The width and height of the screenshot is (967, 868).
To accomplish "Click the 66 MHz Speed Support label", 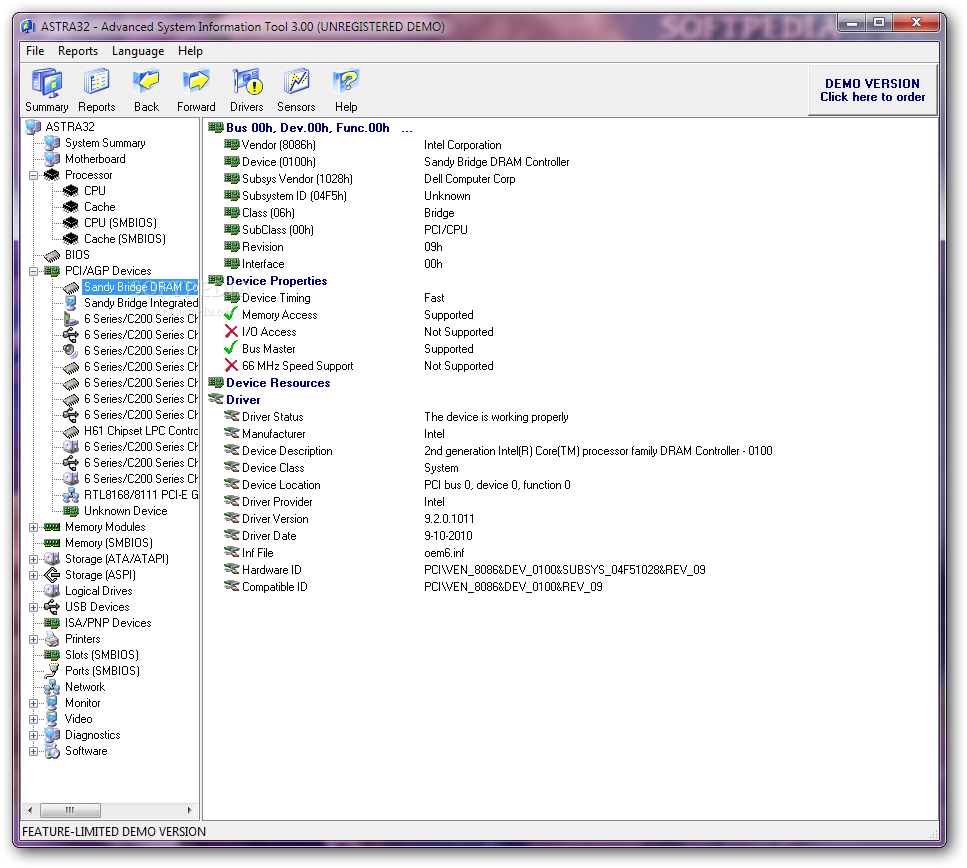I will (297, 366).
